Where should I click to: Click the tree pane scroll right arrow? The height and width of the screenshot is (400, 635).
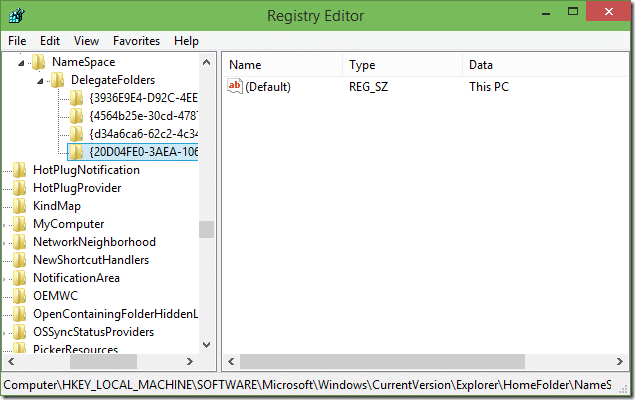190,362
